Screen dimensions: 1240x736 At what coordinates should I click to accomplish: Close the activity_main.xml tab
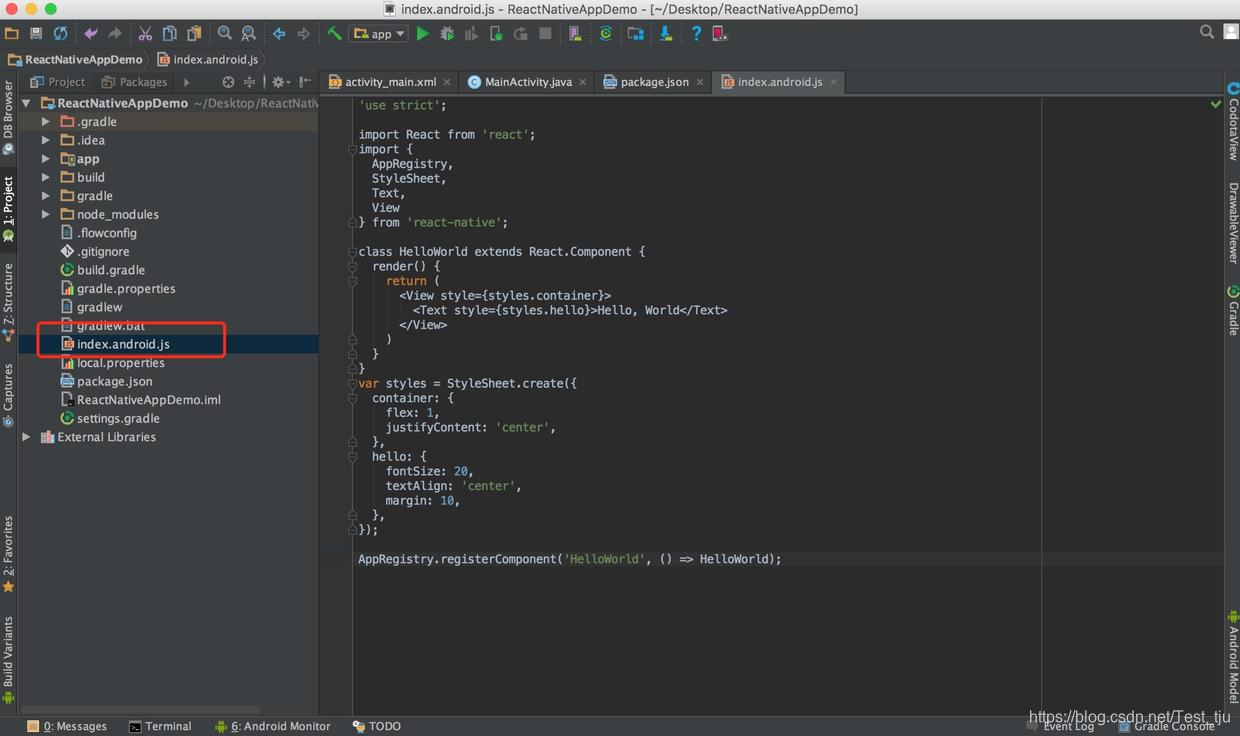(x=447, y=82)
